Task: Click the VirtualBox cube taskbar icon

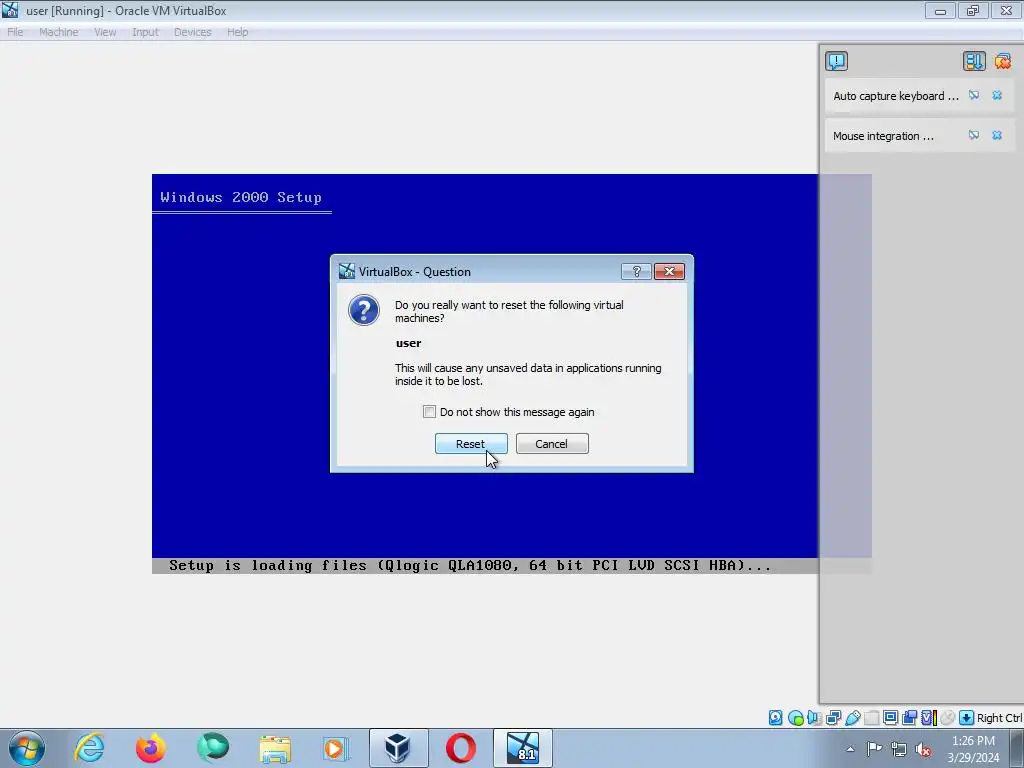Action: [x=398, y=748]
